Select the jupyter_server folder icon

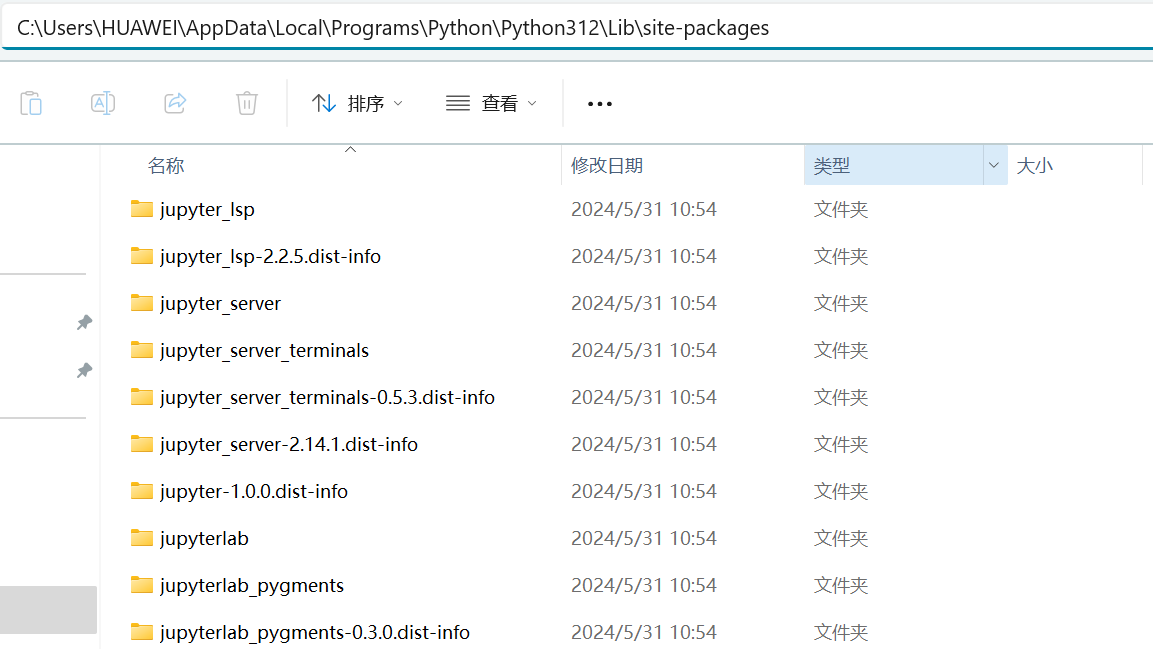tap(142, 303)
